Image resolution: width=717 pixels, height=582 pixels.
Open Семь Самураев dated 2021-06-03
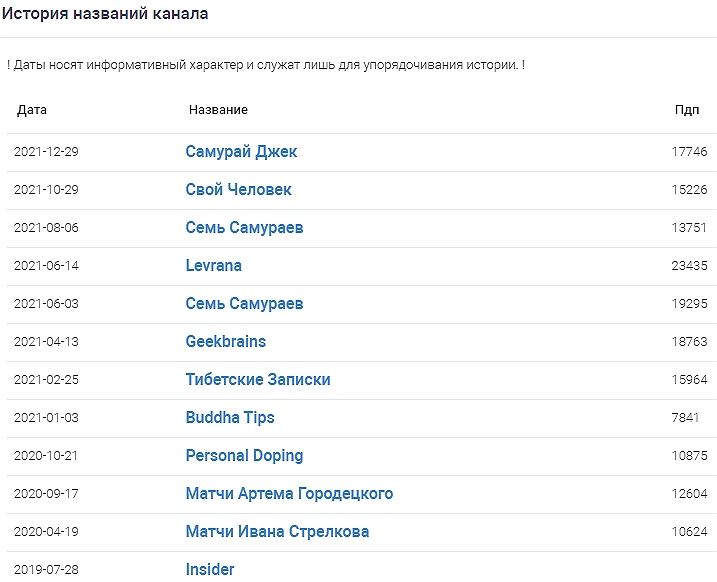[x=244, y=304]
